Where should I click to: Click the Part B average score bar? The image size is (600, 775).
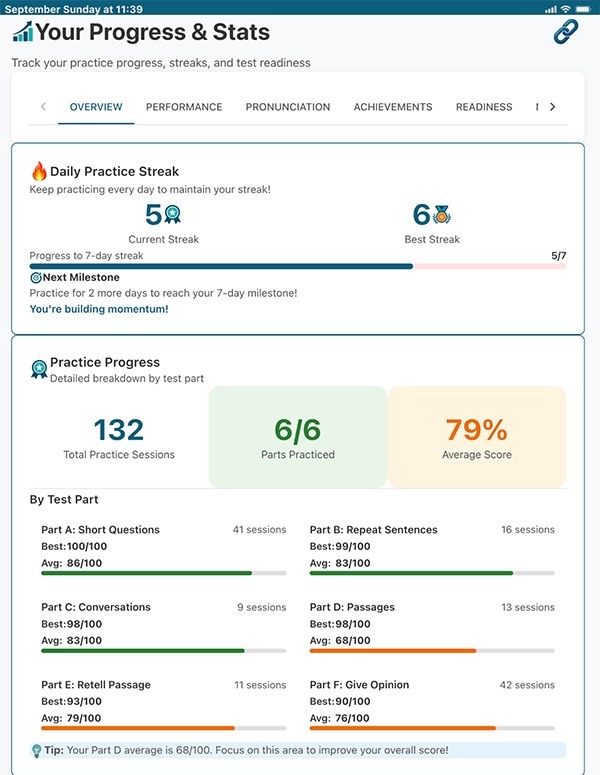point(432,573)
